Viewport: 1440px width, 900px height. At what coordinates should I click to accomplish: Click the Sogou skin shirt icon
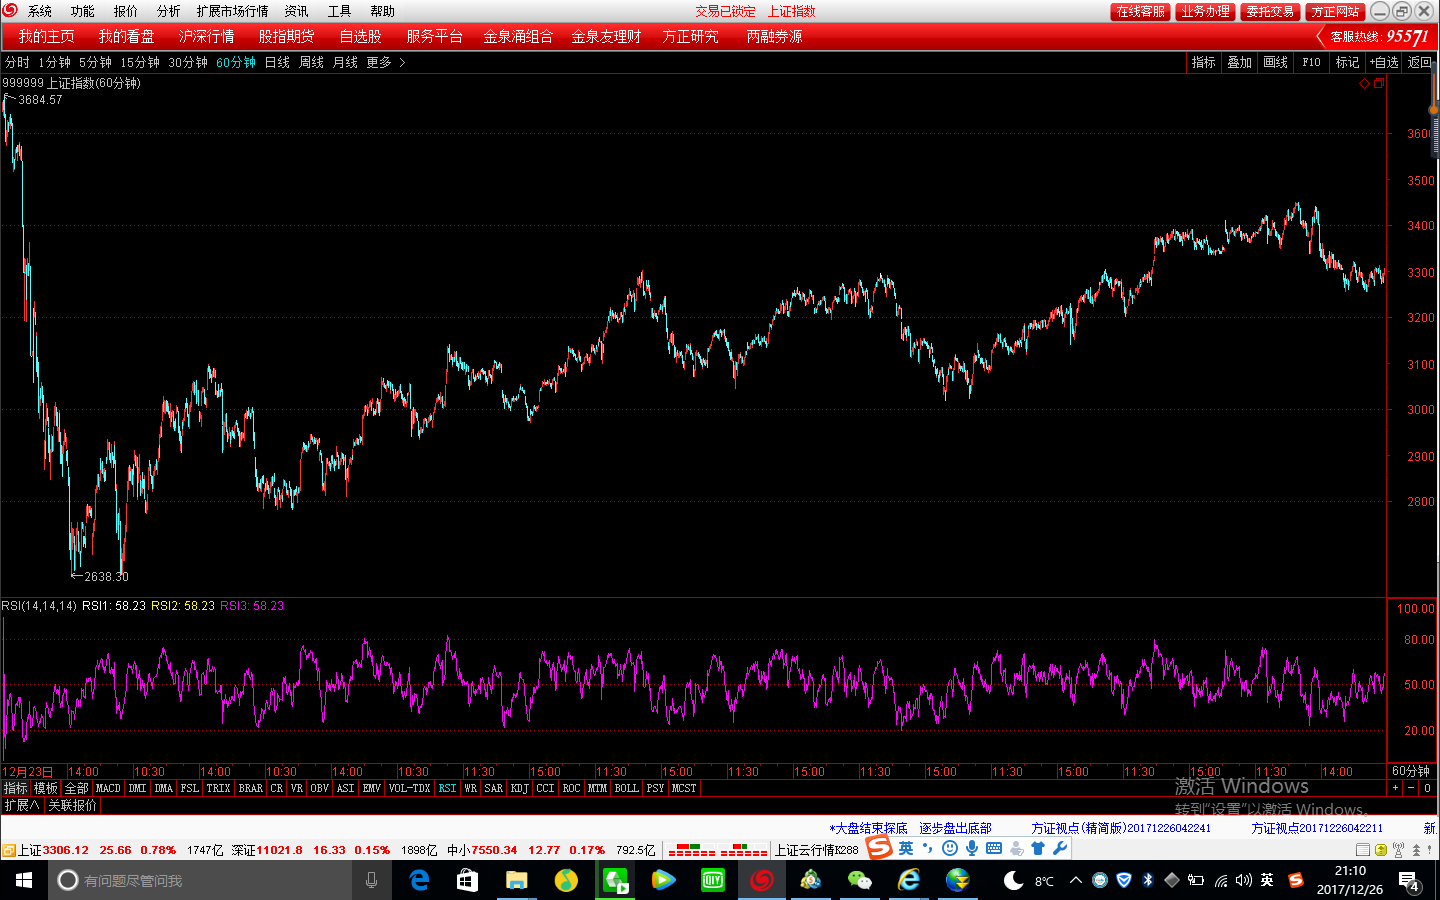pos(1038,848)
